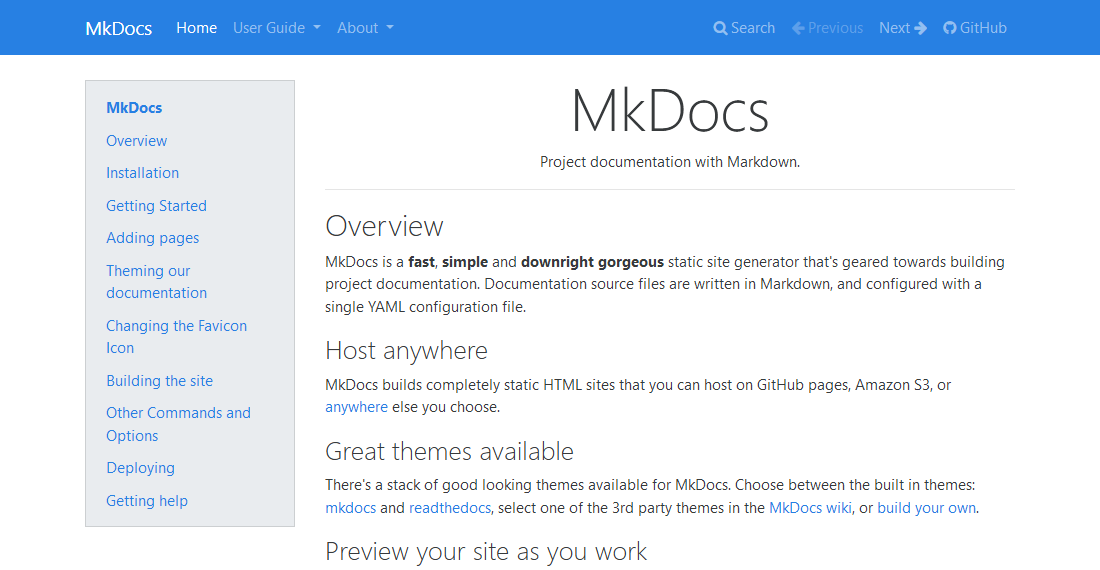Select MkDocs heading in sidebar

(x=134, y=108)
